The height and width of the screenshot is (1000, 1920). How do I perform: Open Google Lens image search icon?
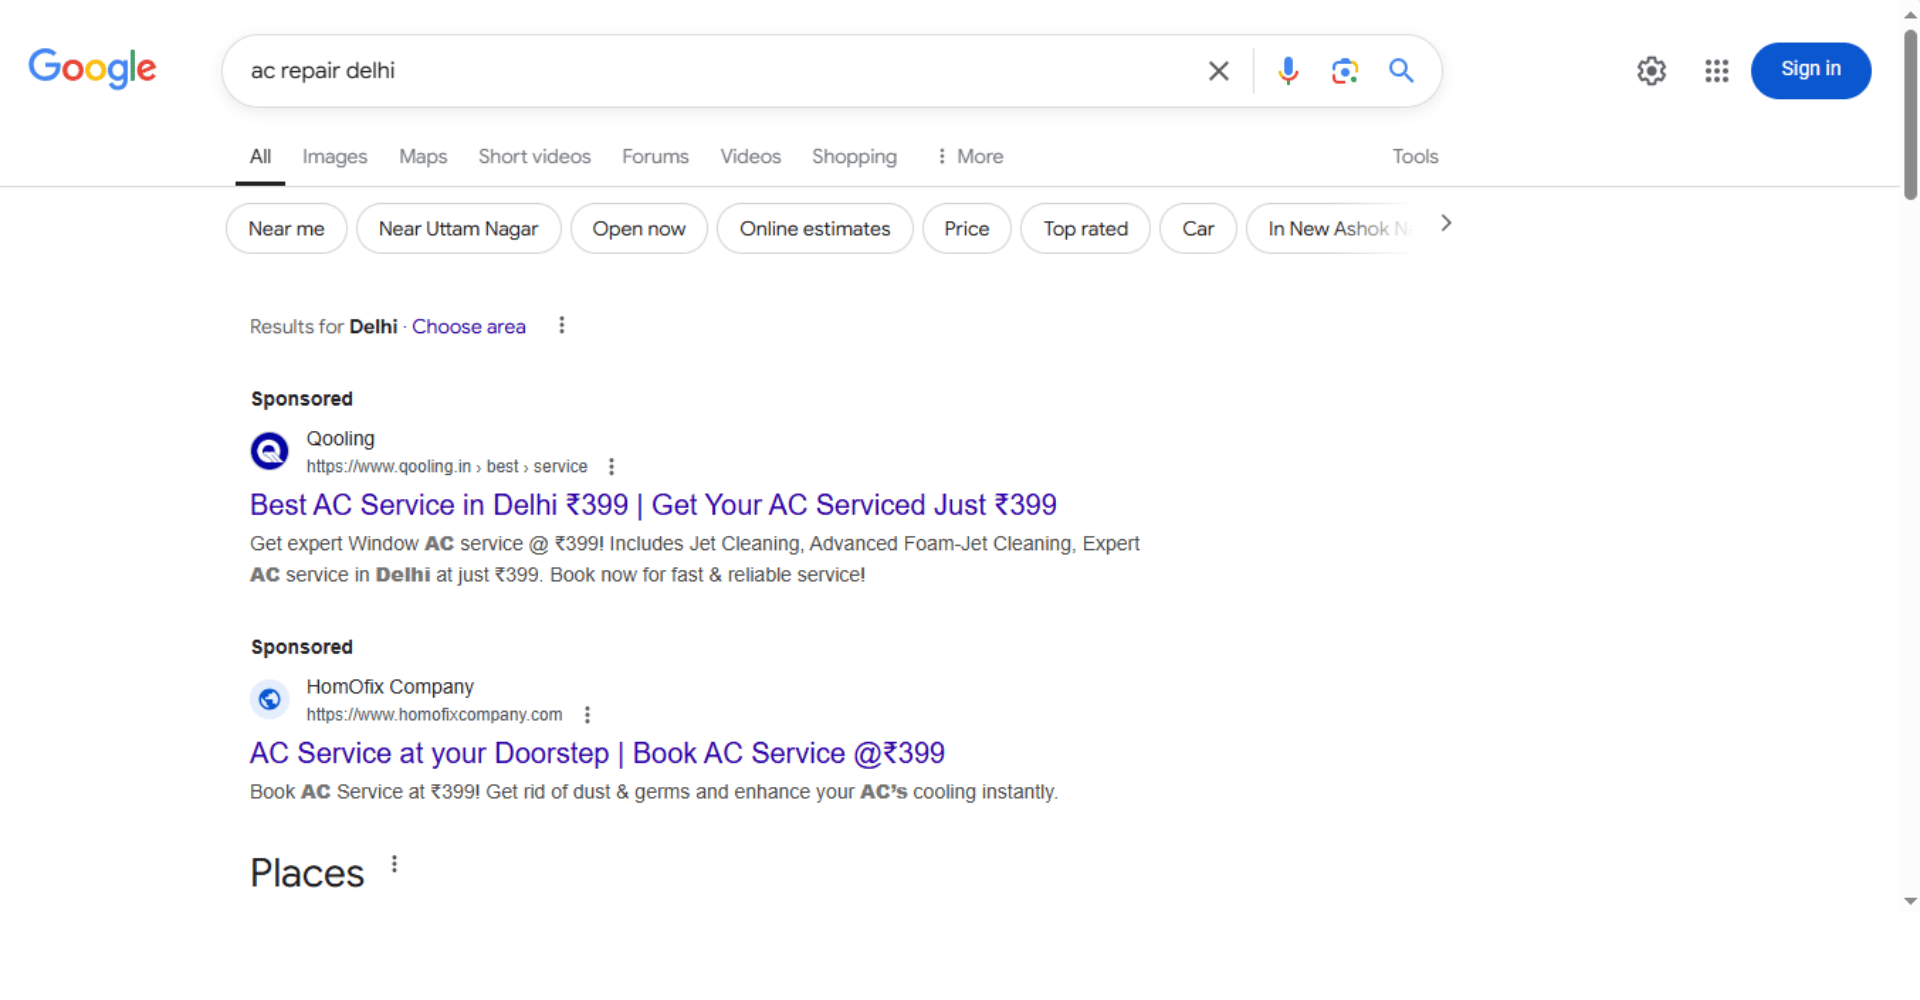pos(1344,71)
